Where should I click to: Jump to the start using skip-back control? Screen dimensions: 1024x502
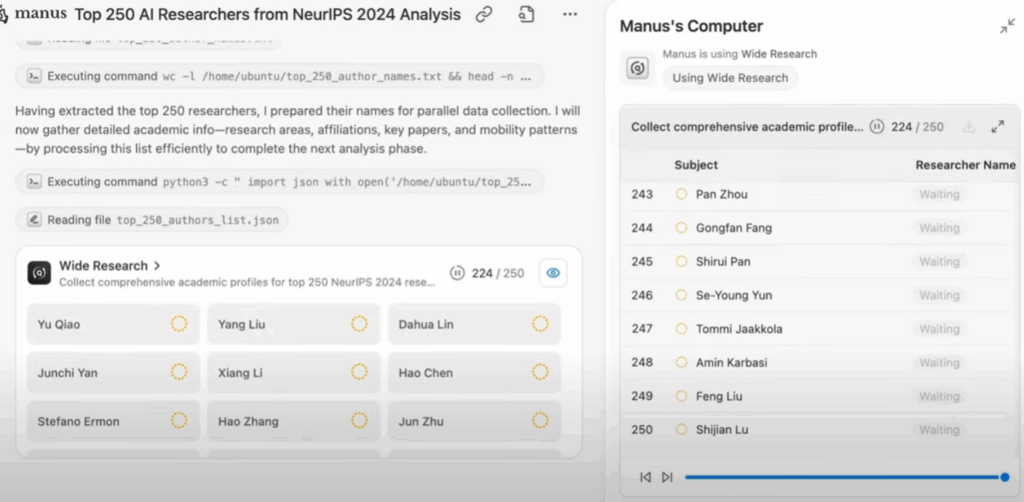pos(645,477)
